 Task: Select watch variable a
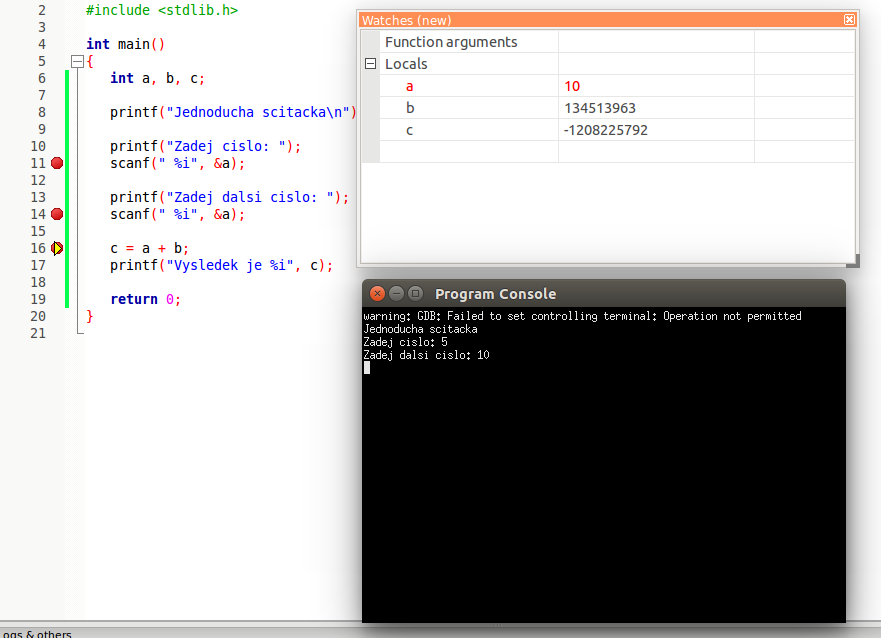coord(410,86)
